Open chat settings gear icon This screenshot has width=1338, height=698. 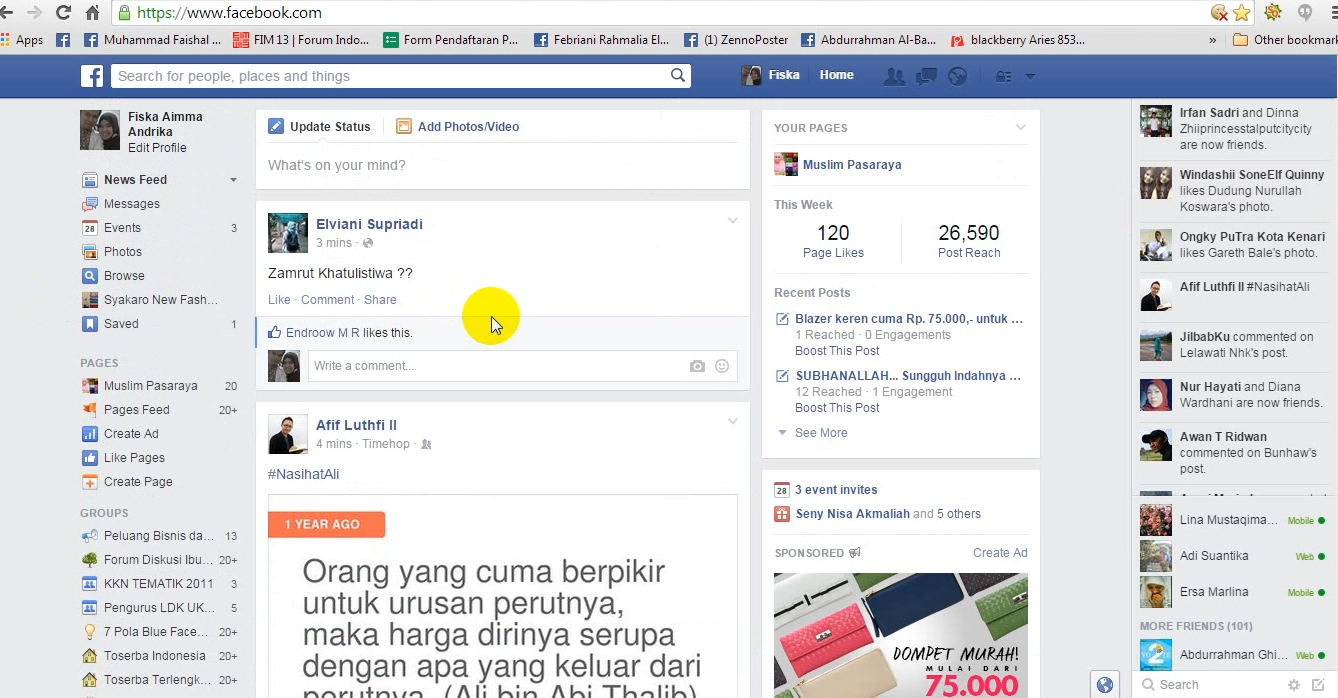pos(1294,685)
